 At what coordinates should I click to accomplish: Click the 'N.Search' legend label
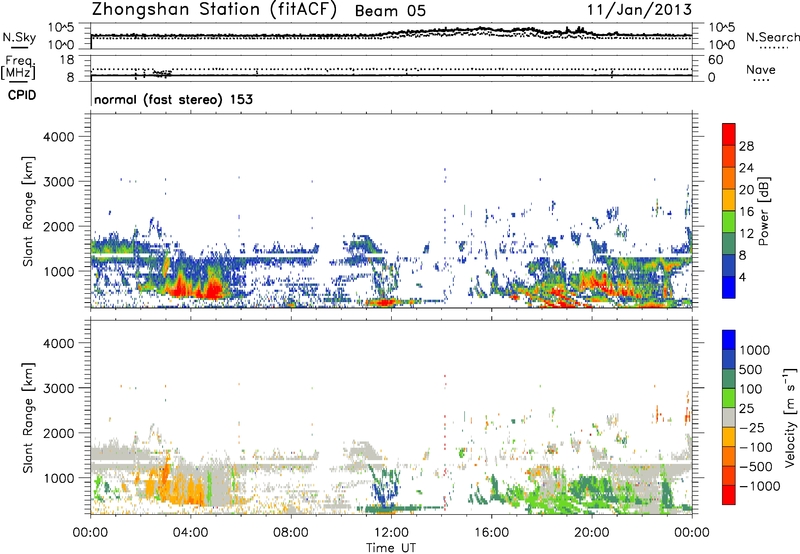coord(772,37)
